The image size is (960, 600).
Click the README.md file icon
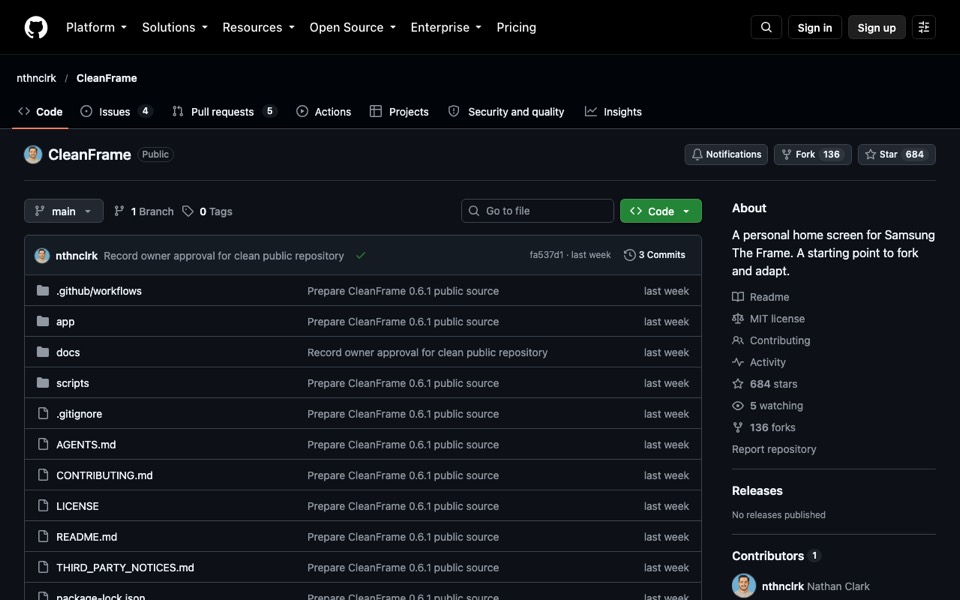pyautogui.click(x=43, y=536)
